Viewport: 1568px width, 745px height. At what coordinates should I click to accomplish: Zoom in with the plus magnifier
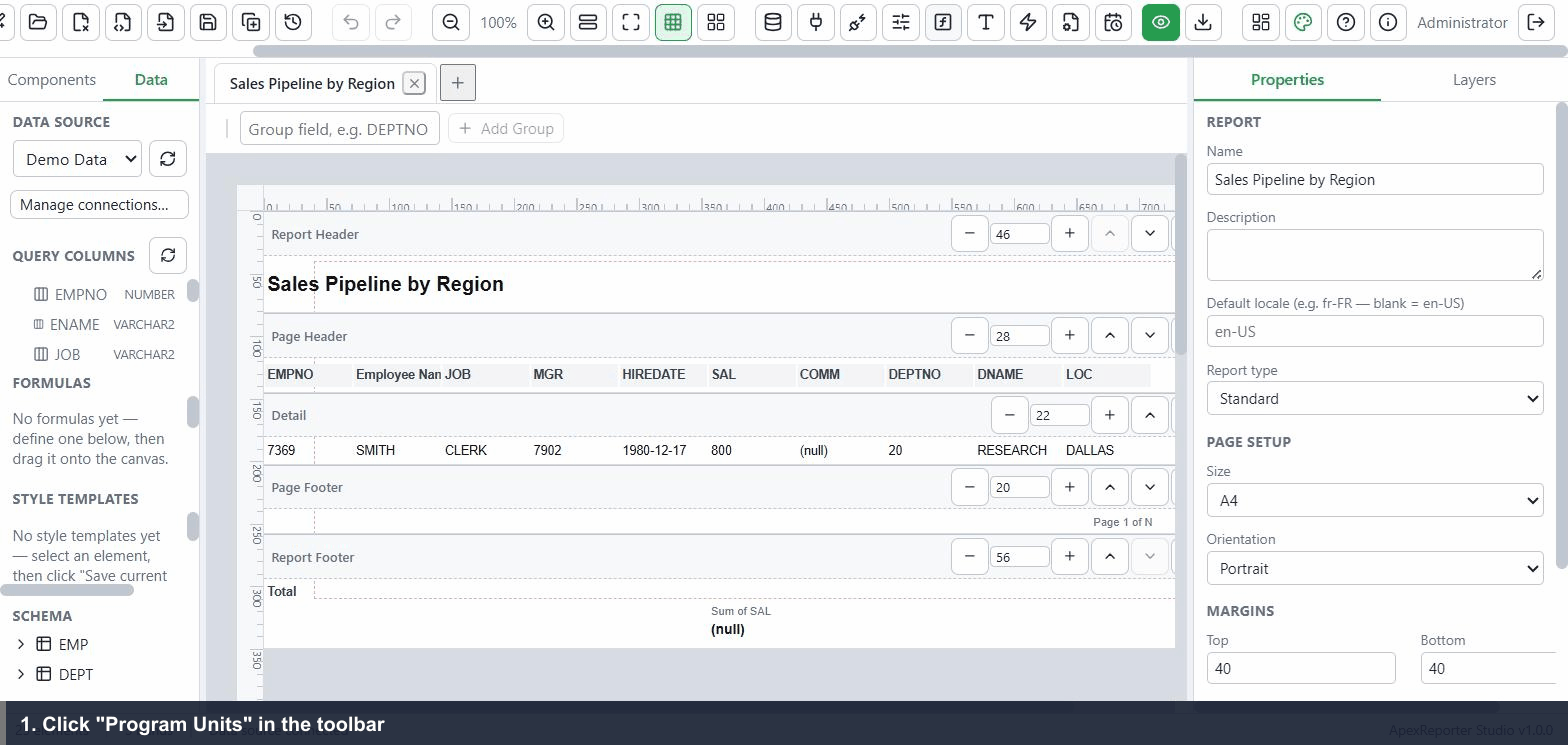click(x=546, y=22)
